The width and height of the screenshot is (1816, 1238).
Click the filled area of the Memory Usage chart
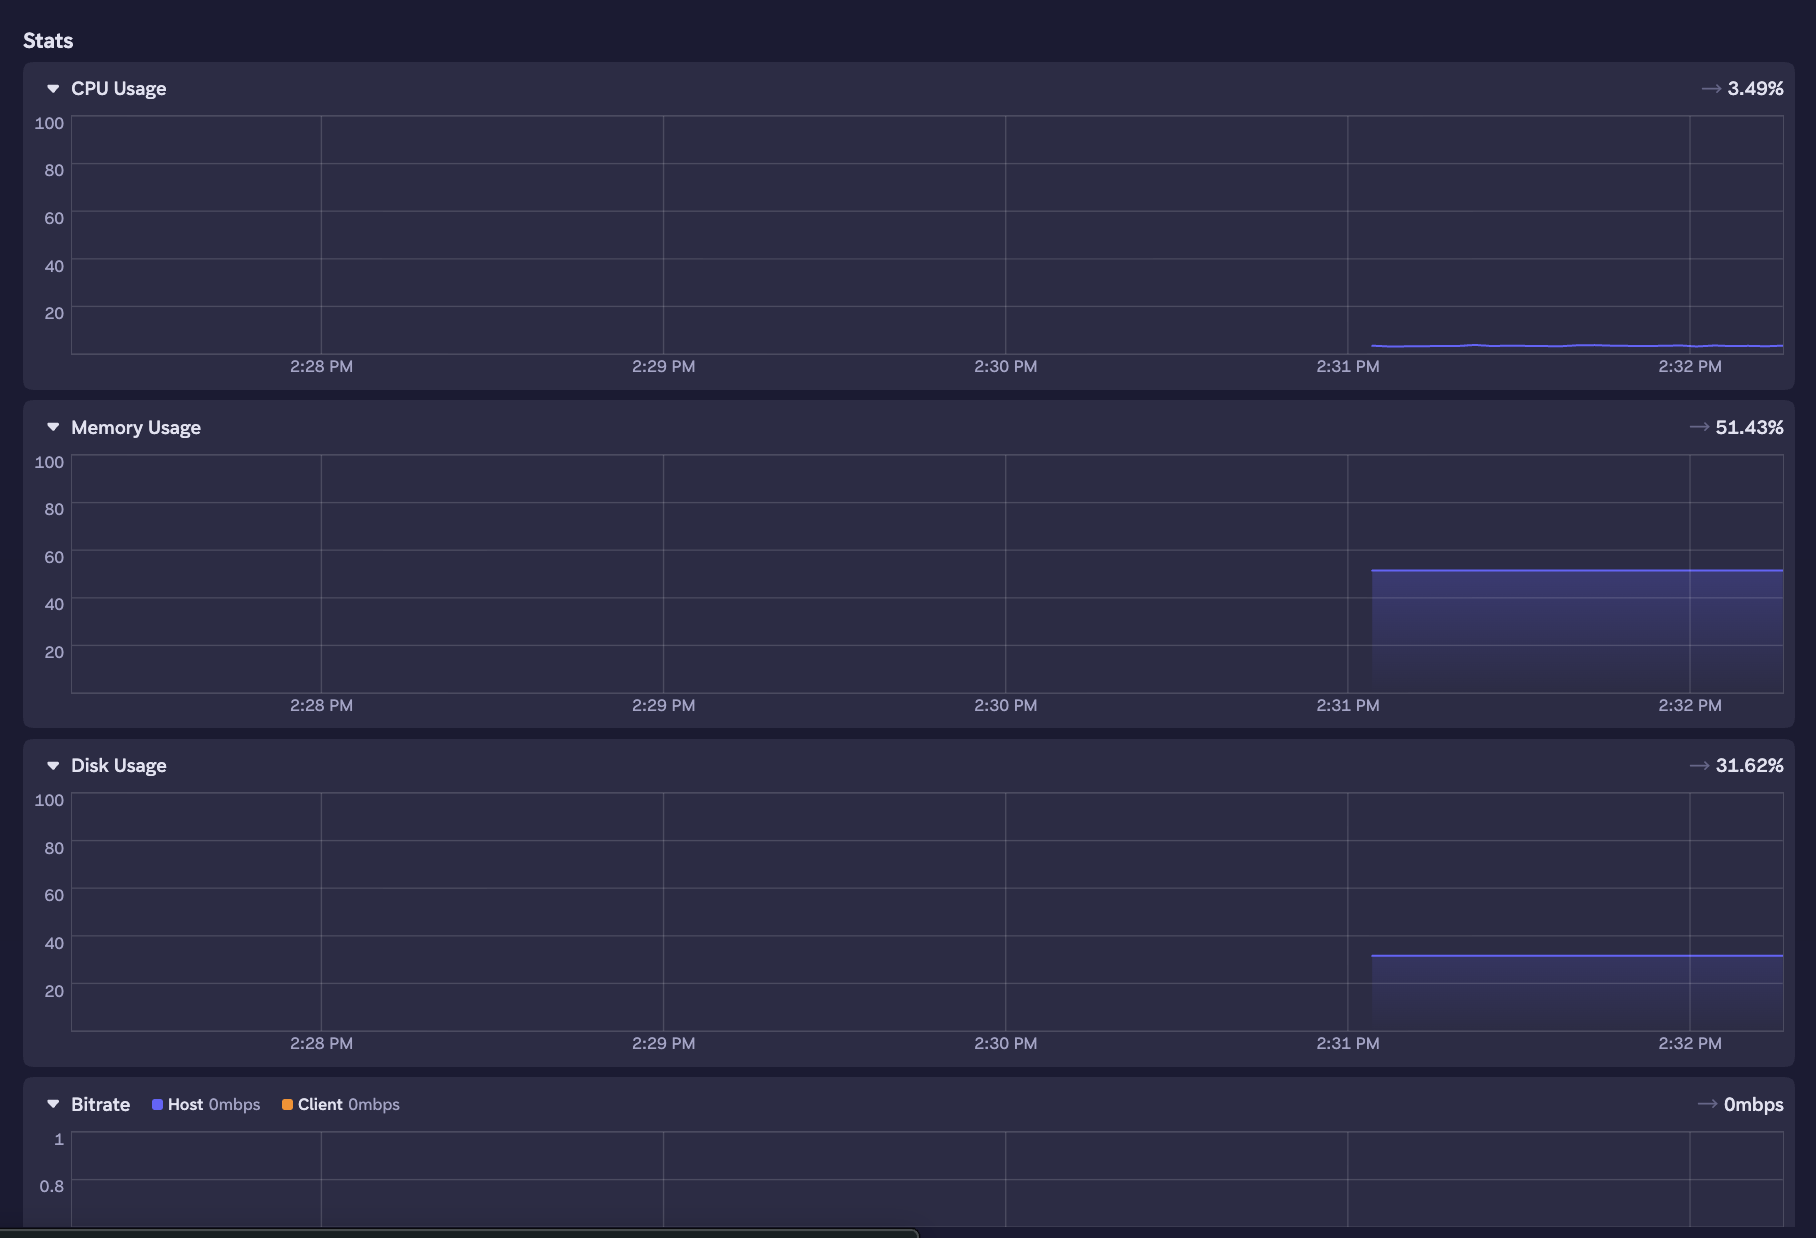coord(1577,630)
